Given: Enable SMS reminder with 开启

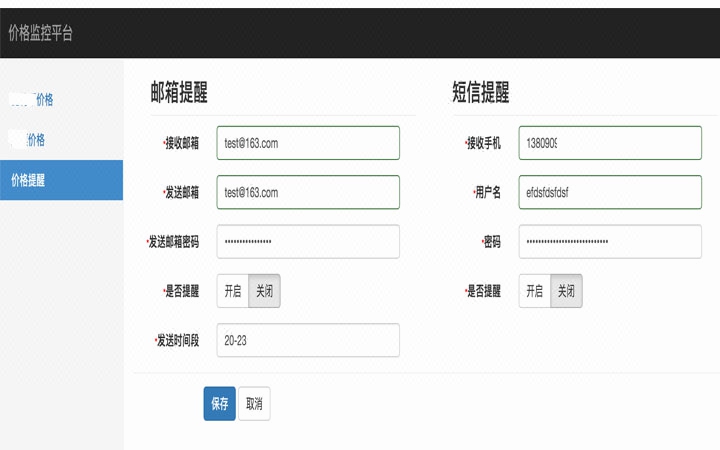Looking at the screenshot, I should 535,291.
